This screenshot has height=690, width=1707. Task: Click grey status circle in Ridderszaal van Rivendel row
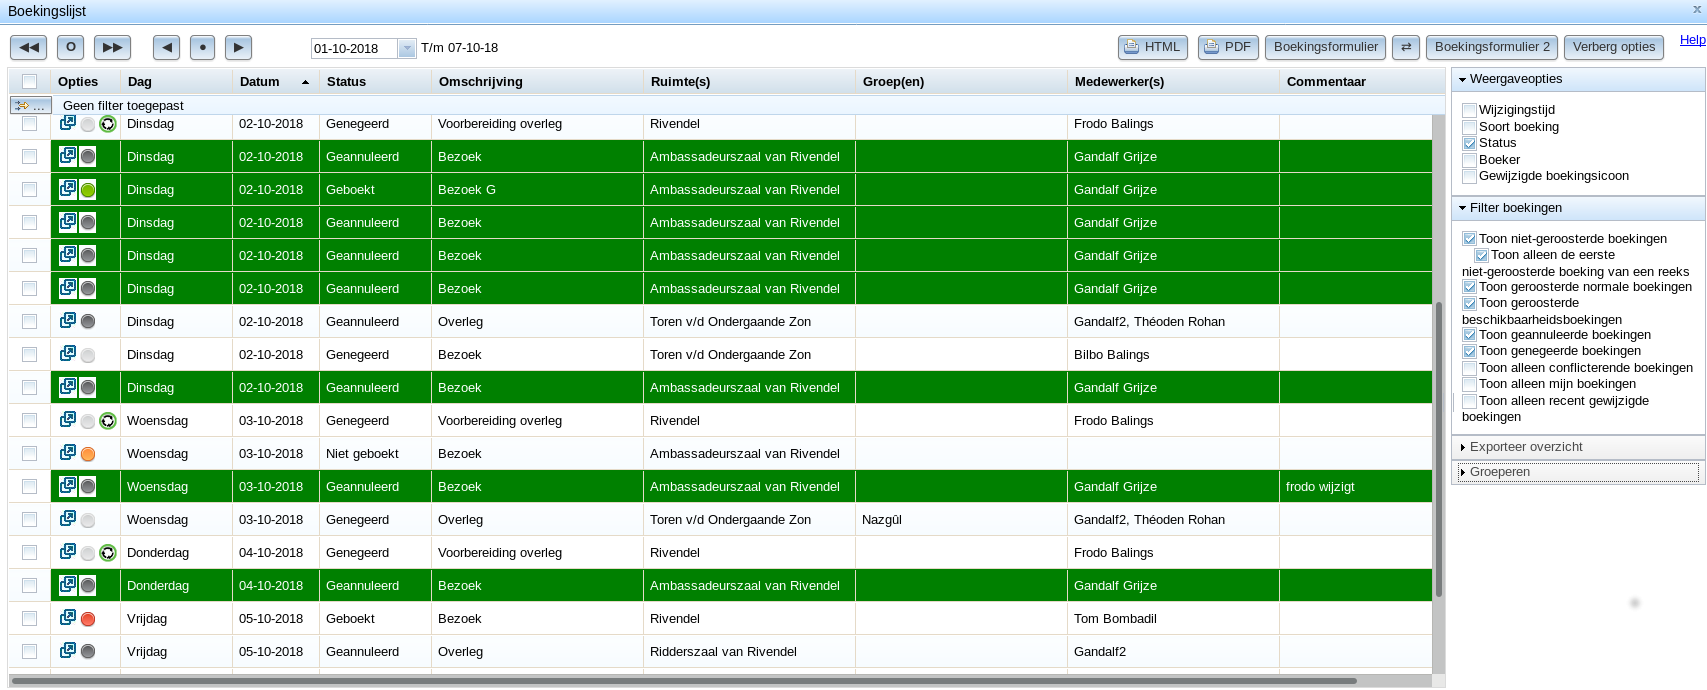(x=88, y=652)
